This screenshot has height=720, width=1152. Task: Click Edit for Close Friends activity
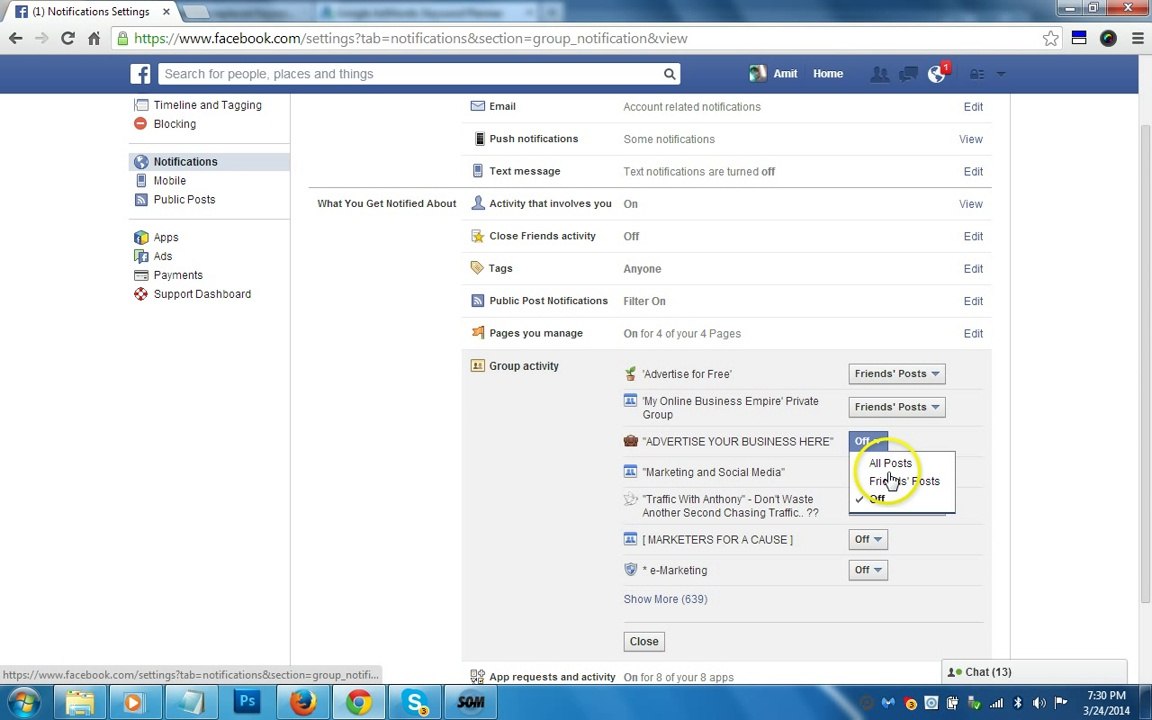click(973, 236)
